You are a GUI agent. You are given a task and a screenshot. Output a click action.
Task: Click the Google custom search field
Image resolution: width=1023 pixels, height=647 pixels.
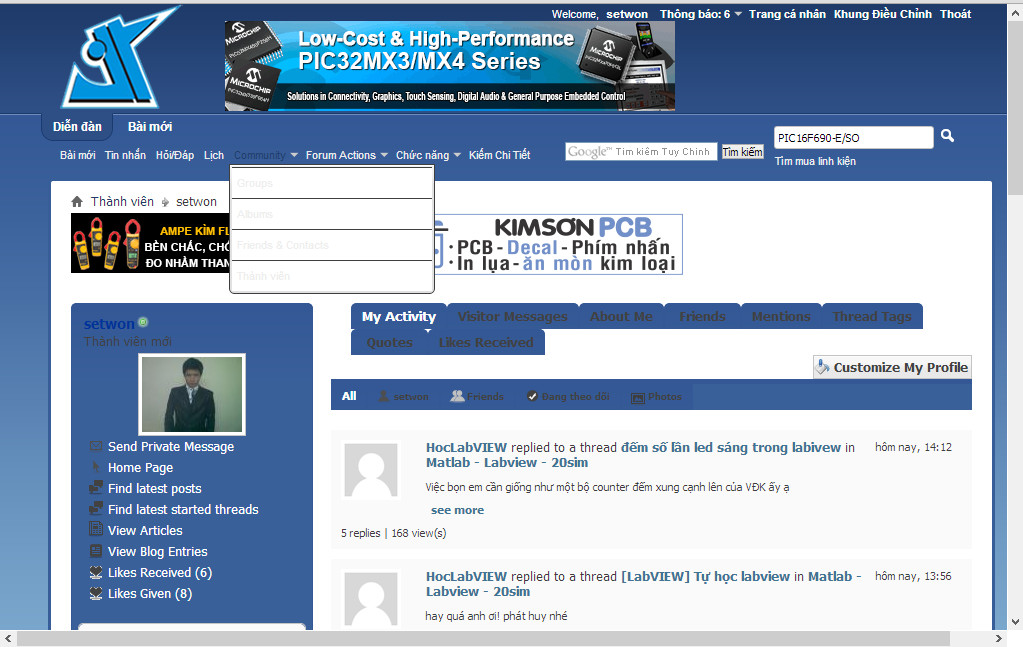tap(641, 152)
